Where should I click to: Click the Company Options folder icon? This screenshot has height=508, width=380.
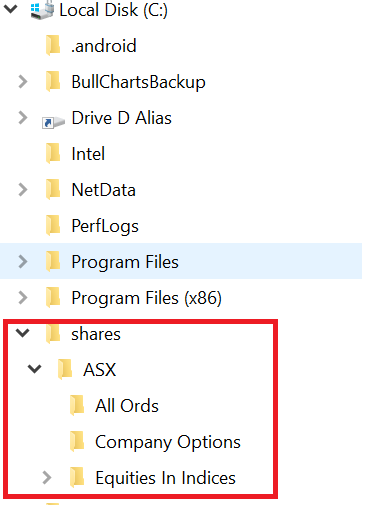(x=77, y=441)
